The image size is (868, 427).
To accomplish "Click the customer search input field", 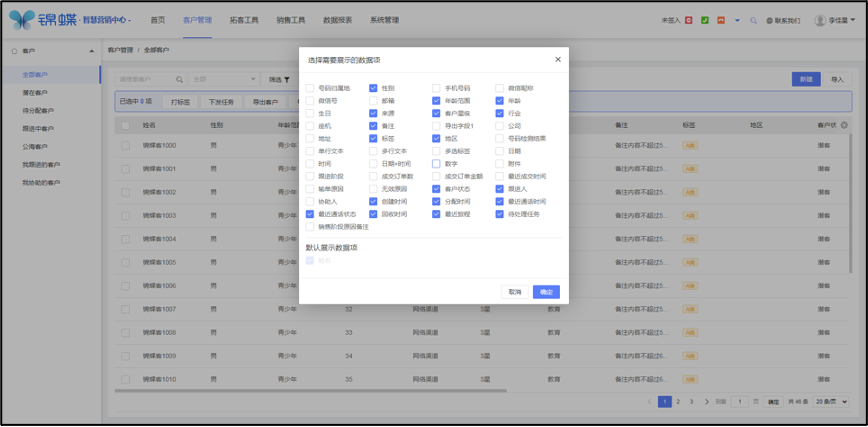I will (x=150, y=80).
